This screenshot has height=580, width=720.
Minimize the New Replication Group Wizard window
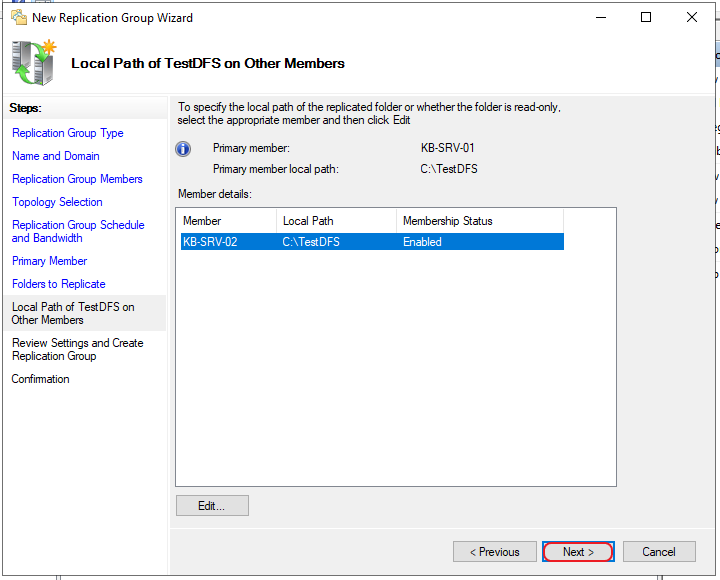[x=601, y=17]
